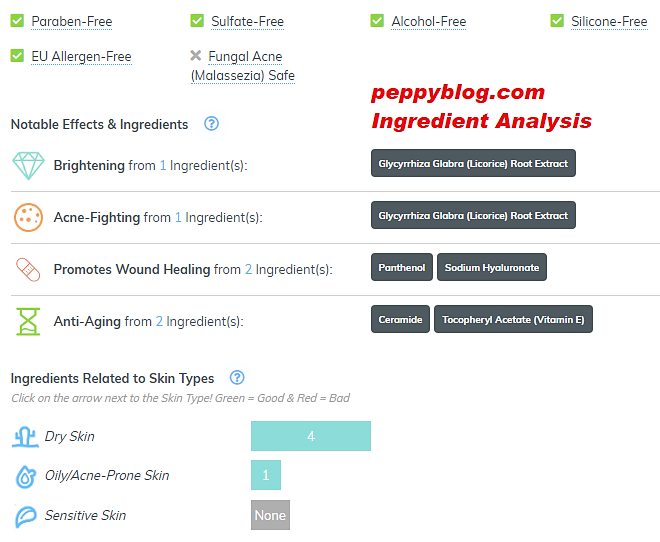Click the Dry Skin cactus icon

tap(26, 437)
